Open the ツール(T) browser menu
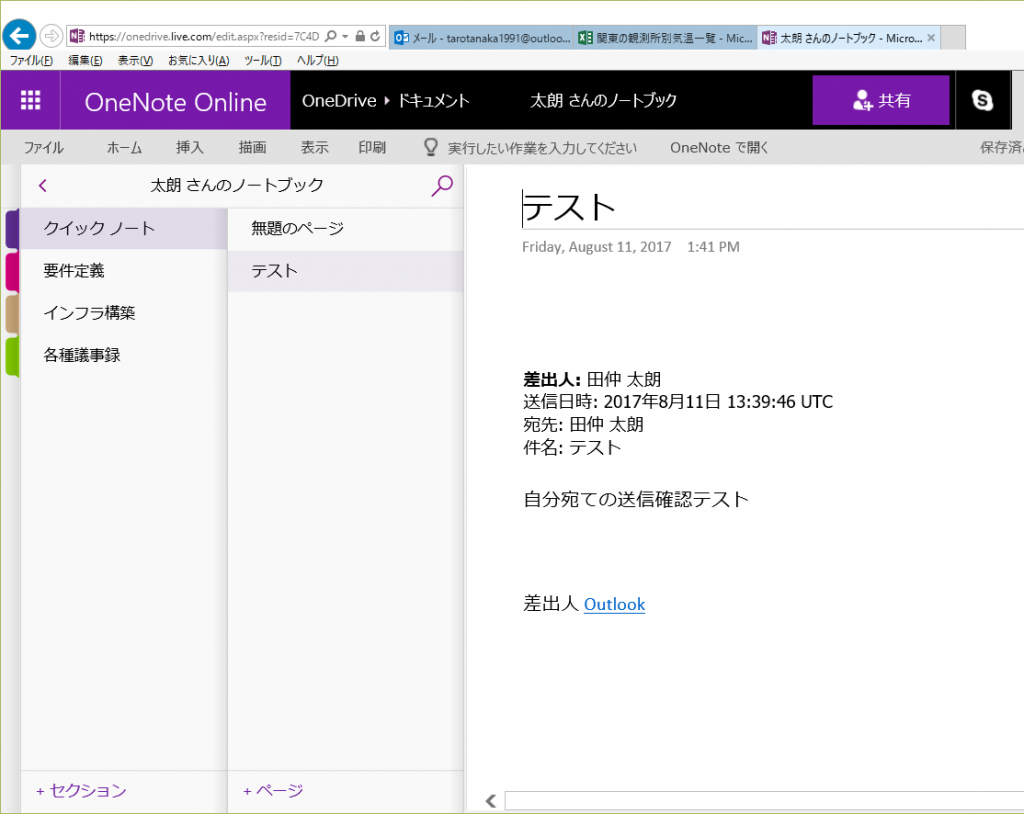Image resolution: width=1024 pixels, height=814 pixels. point(263,60)
